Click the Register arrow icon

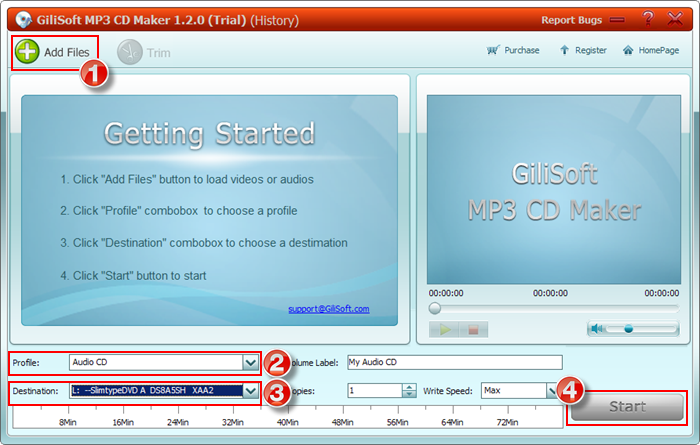click(564, 50)
